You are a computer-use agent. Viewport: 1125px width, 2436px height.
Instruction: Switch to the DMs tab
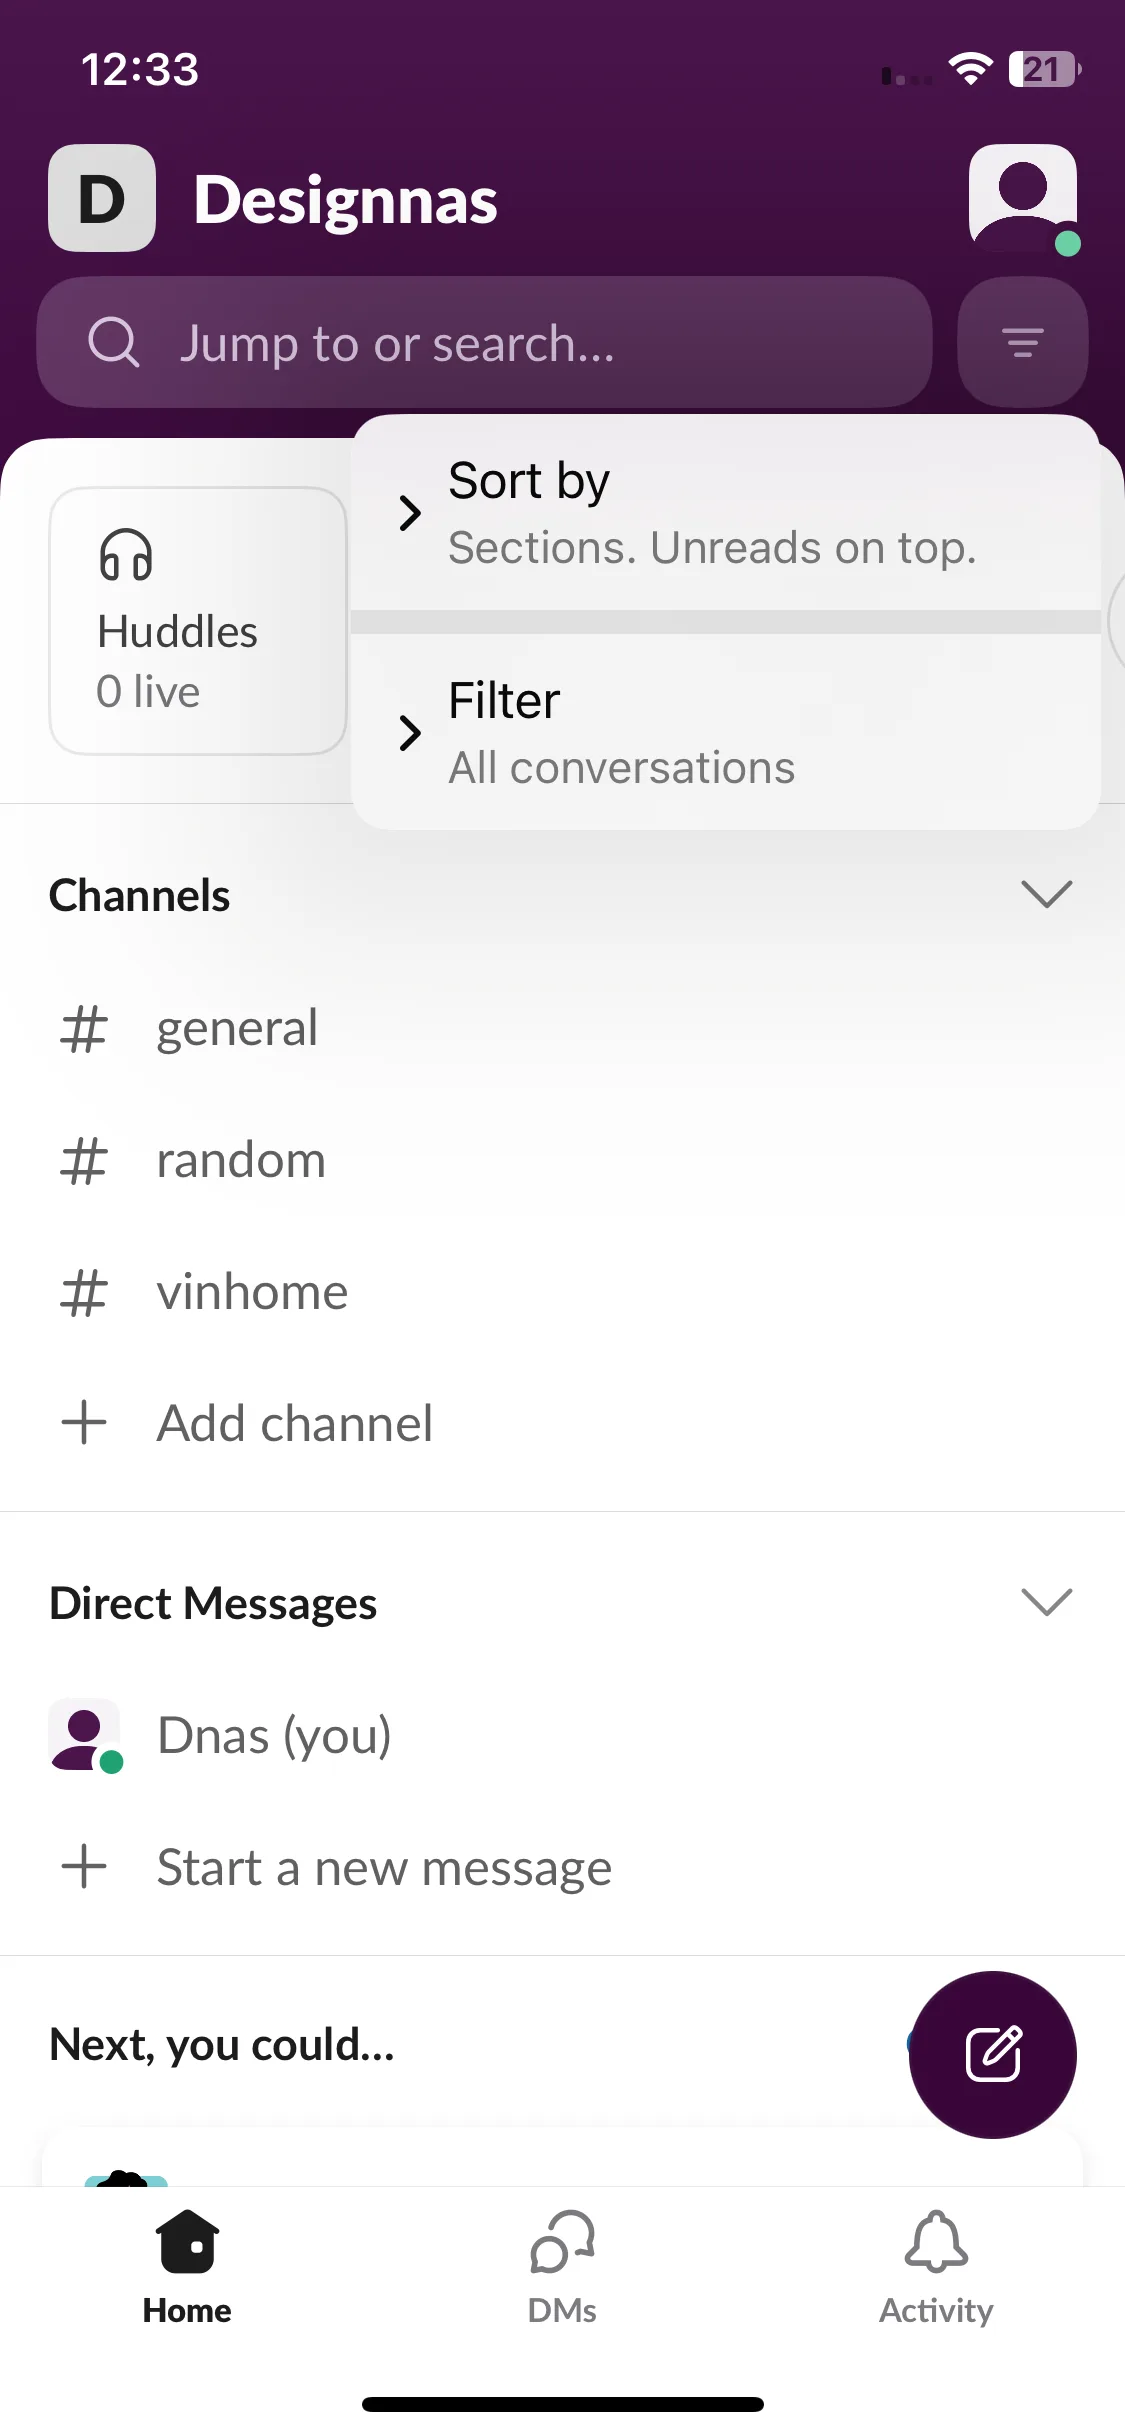[x=562, y=2268]
